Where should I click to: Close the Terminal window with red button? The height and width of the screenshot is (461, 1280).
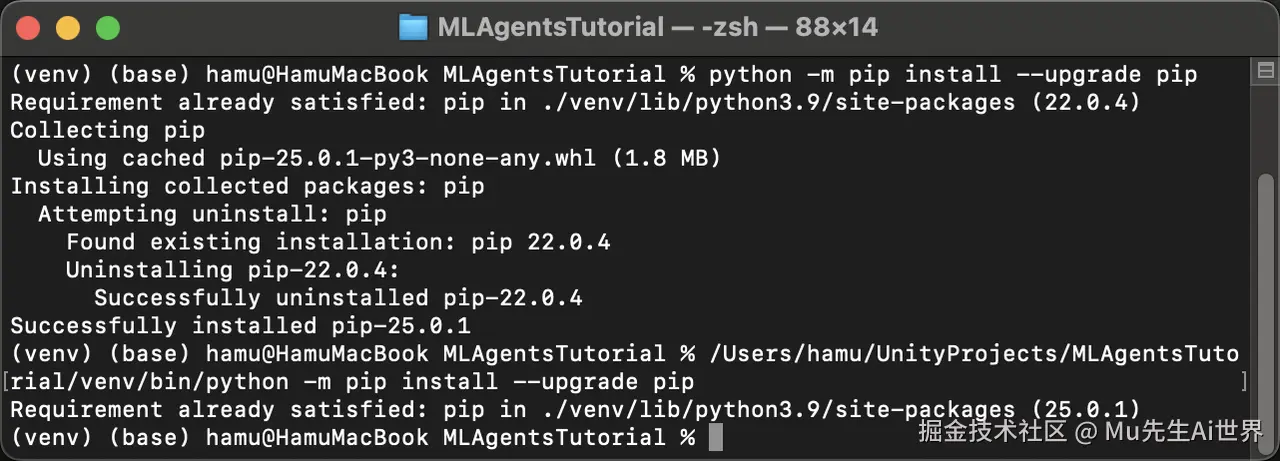pos(28,28)
